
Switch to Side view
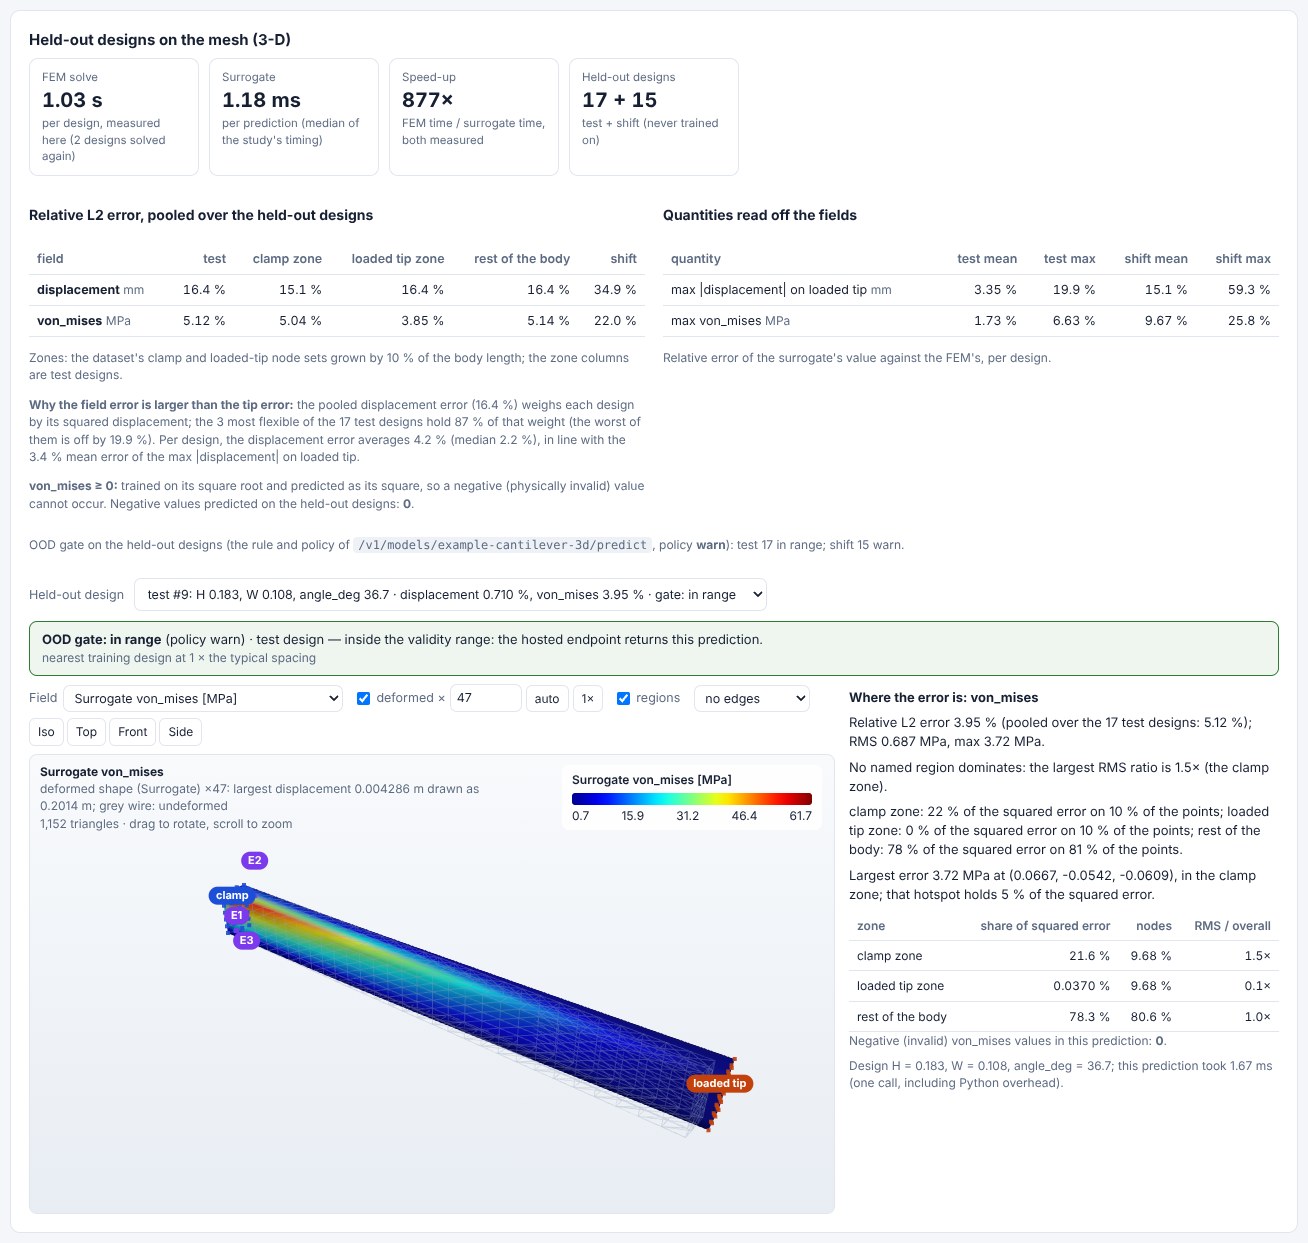tap(181, 732)
